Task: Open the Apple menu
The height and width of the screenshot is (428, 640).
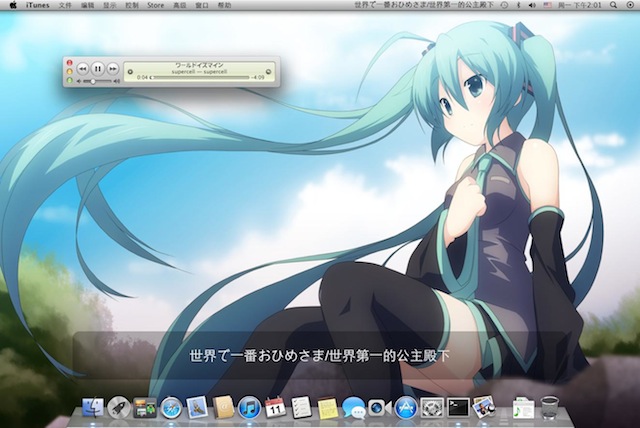Action: pyautogui.click(x=11, y=5)
